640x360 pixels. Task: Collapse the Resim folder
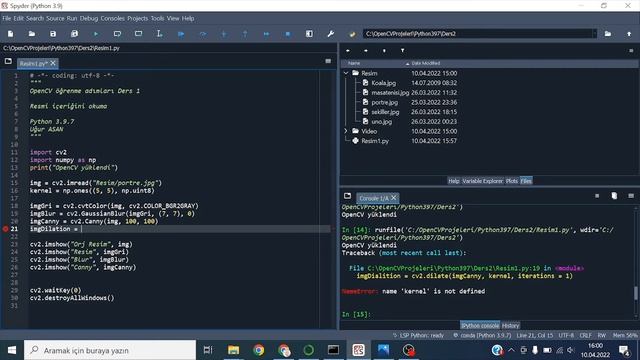click(346, 73)
